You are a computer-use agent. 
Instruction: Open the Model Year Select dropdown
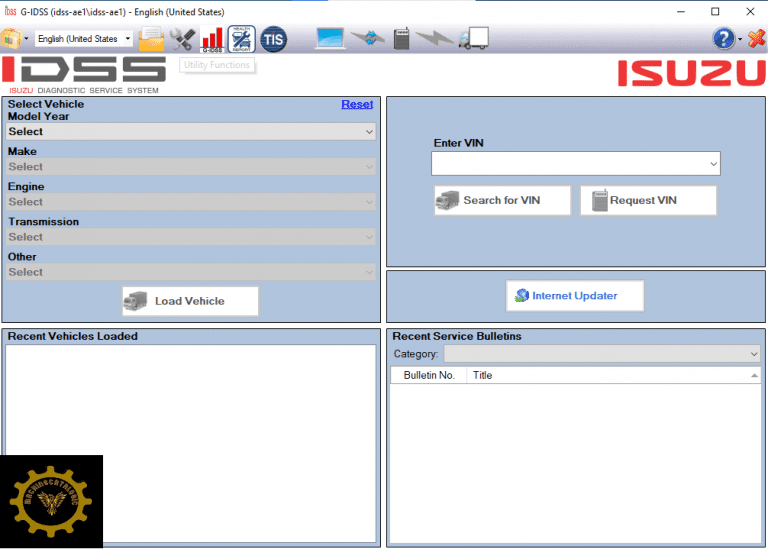[191, 131]
